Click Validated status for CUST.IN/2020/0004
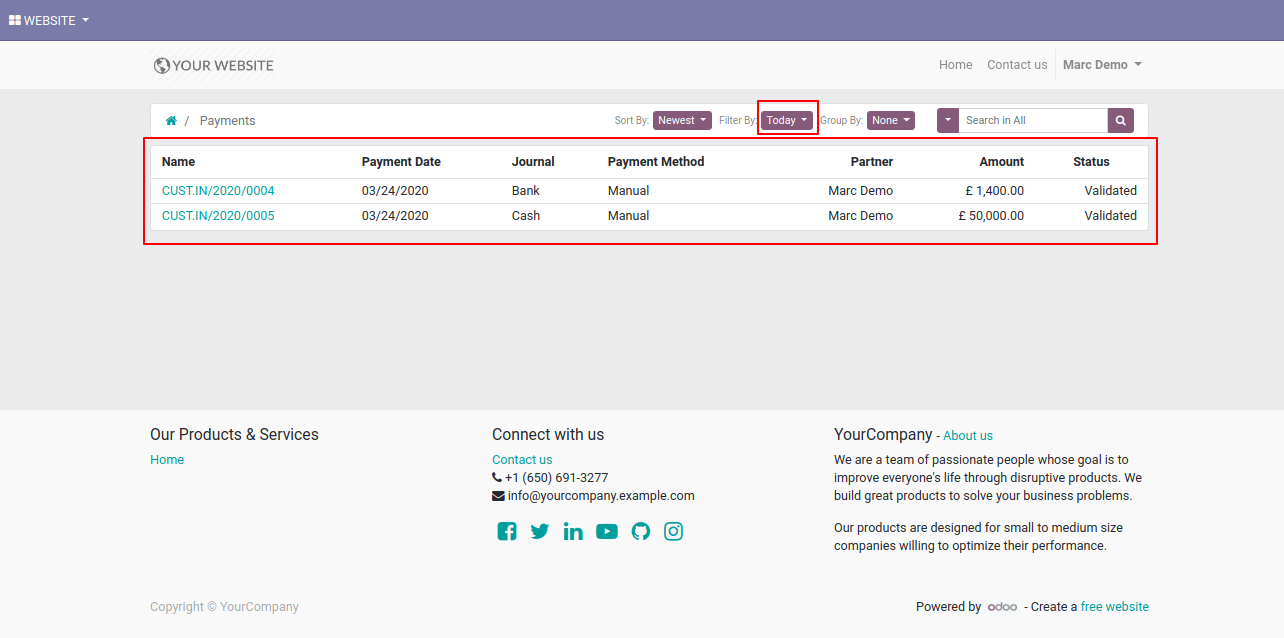The image size is (1284, 638). click(1111, 191)
